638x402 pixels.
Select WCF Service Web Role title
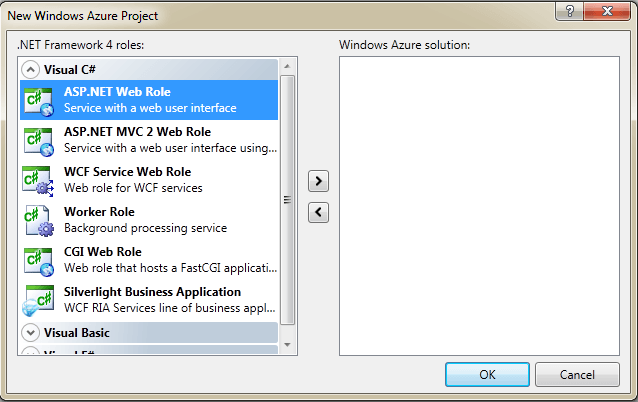coord(127,172)
